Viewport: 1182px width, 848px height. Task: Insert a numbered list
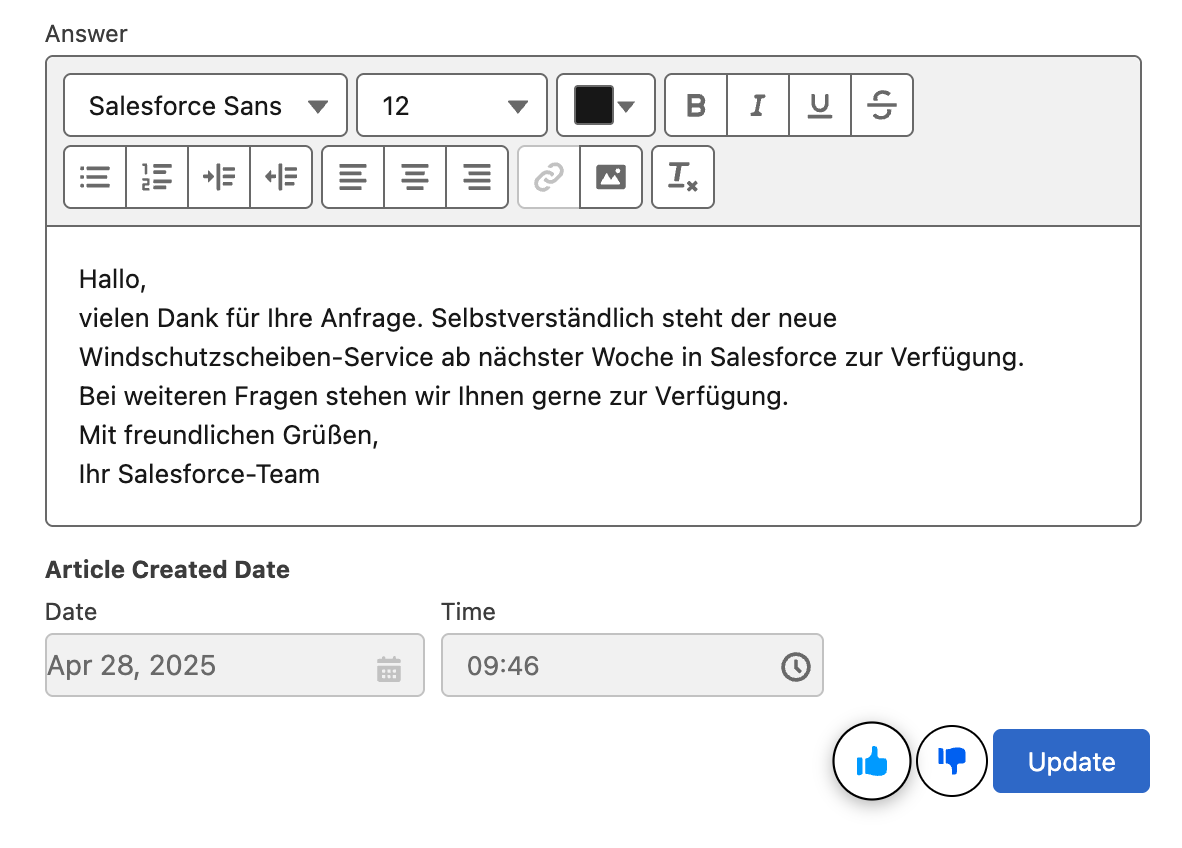[157, 177]
